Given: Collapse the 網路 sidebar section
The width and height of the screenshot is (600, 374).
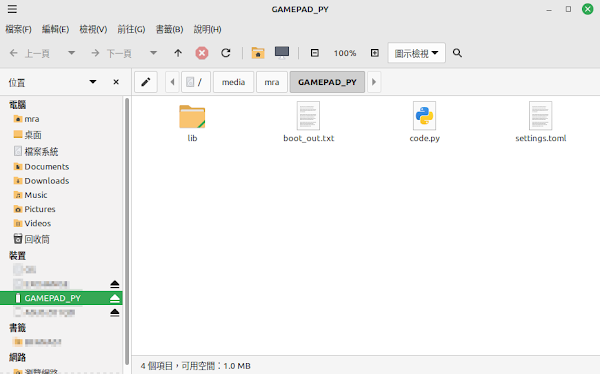Looking at the screenshot, I should [18, 358].
